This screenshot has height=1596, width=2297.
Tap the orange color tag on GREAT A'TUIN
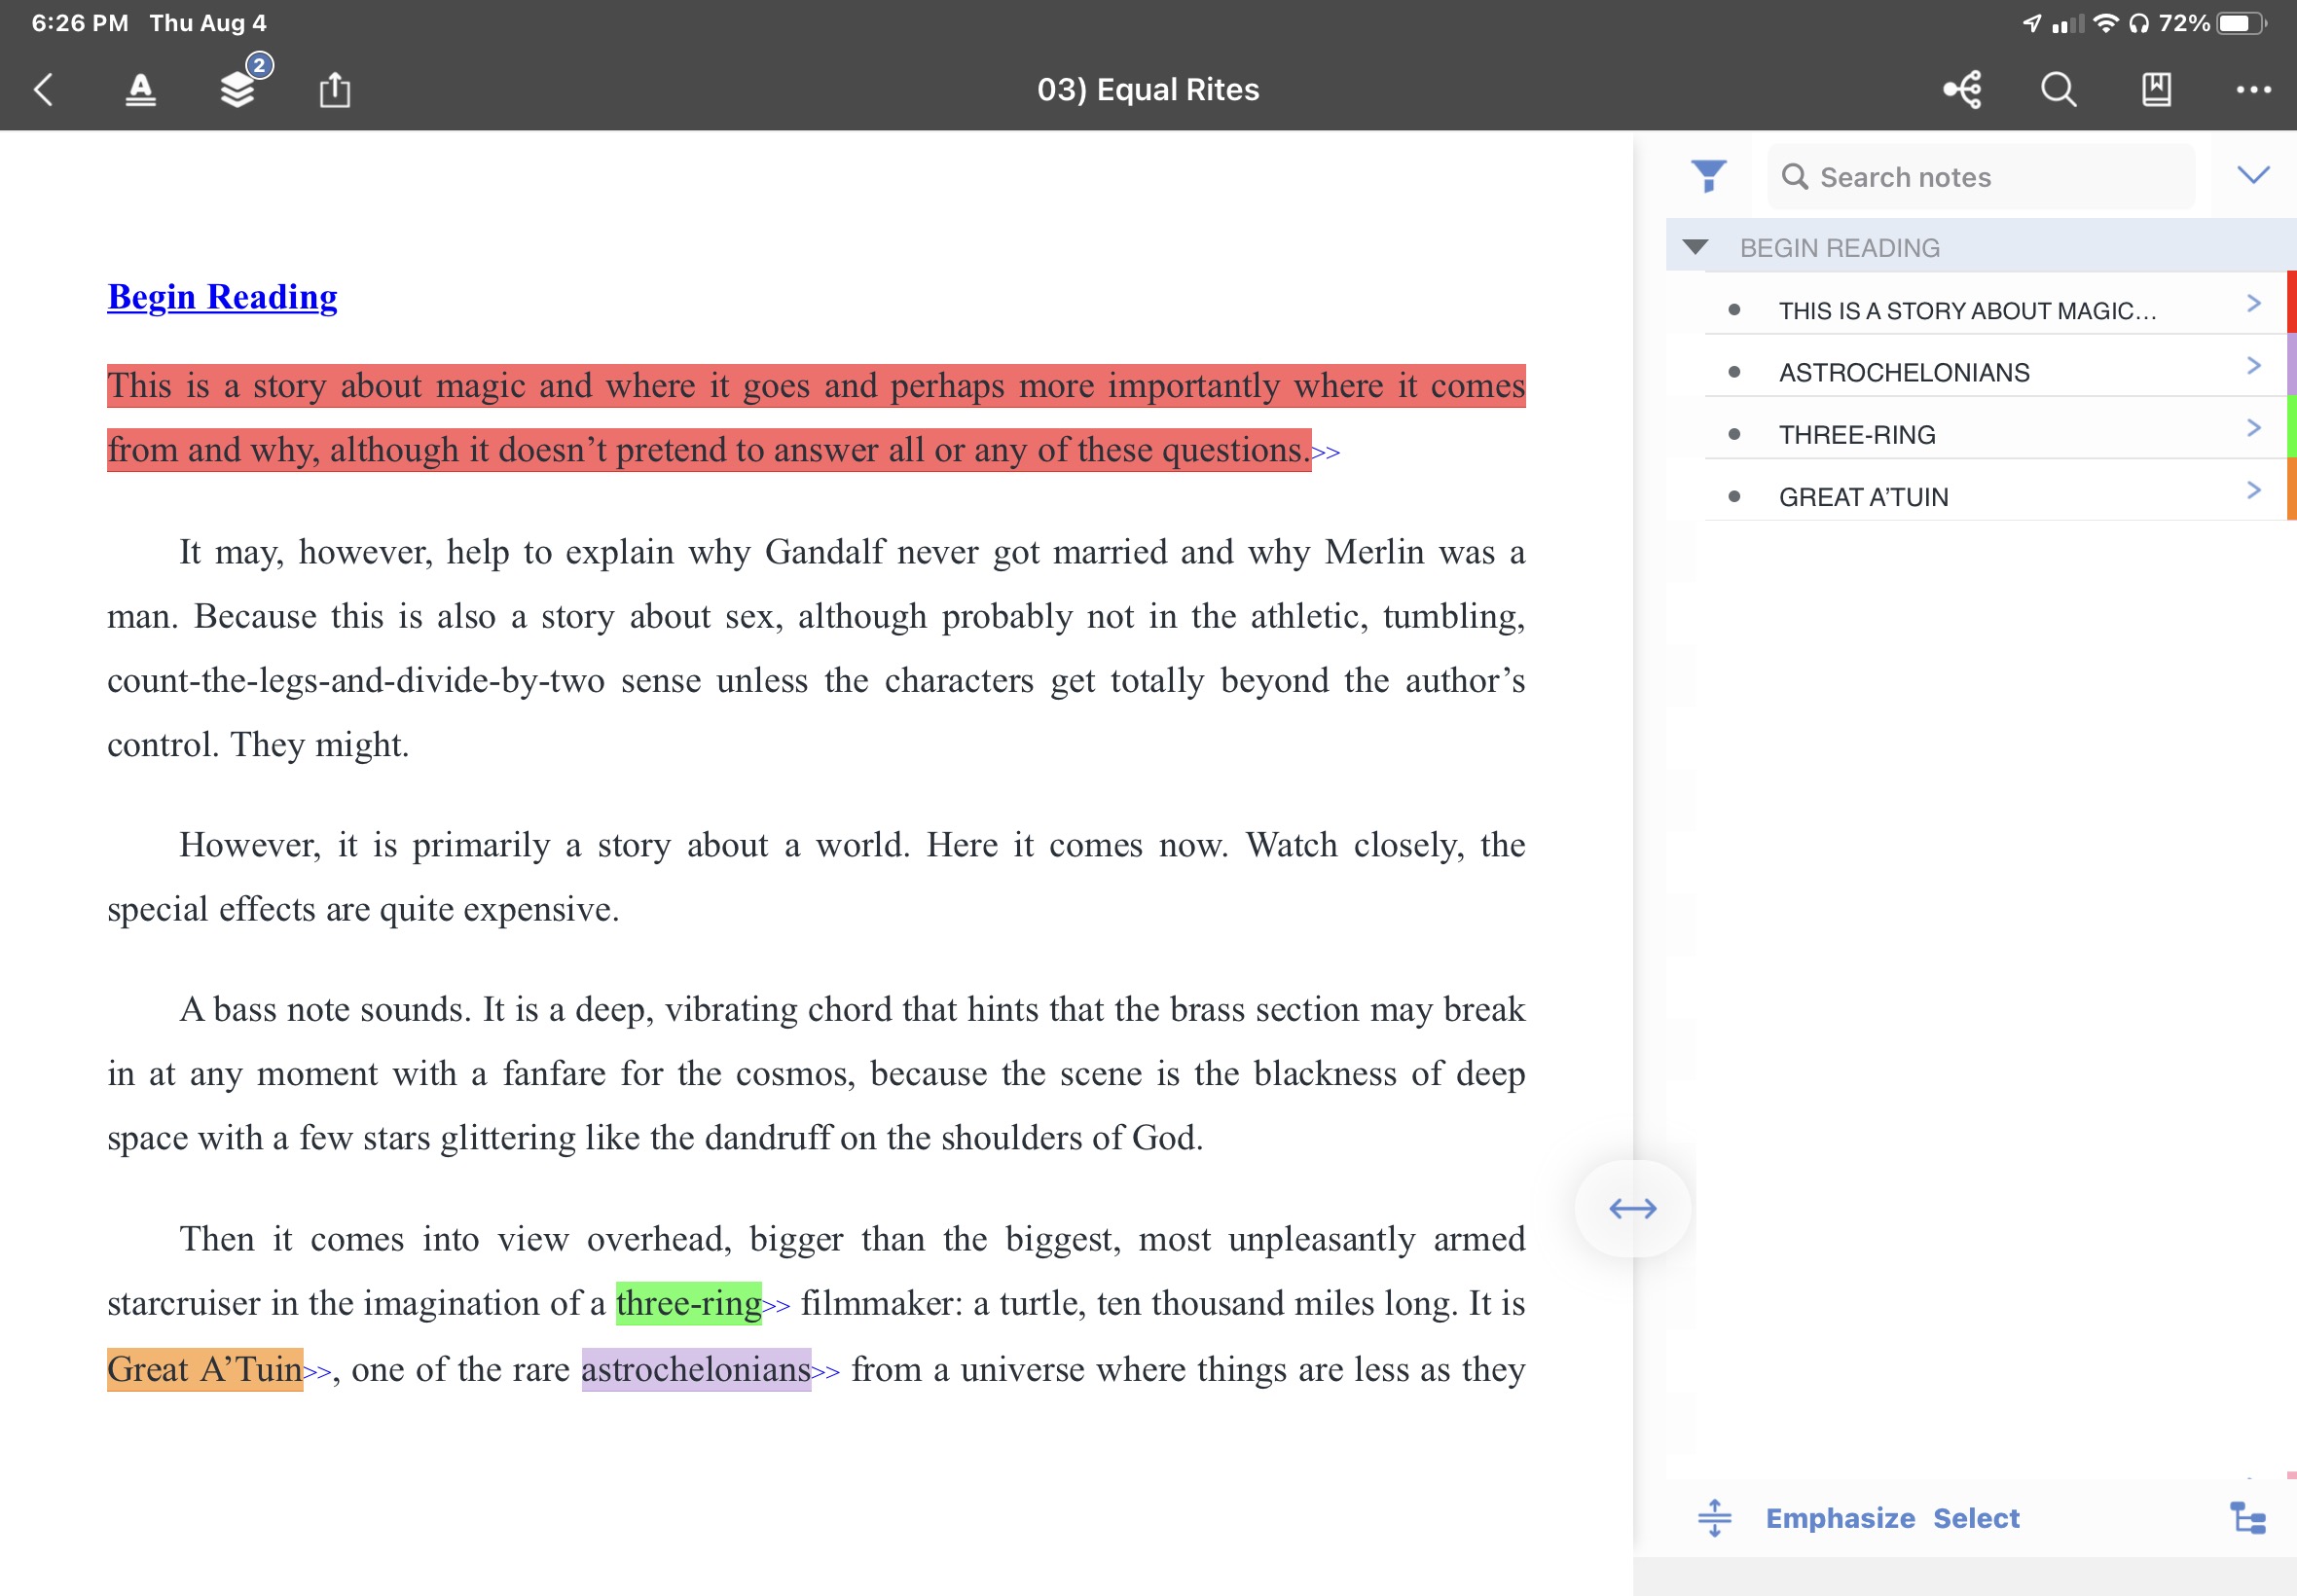point(2291,489)
